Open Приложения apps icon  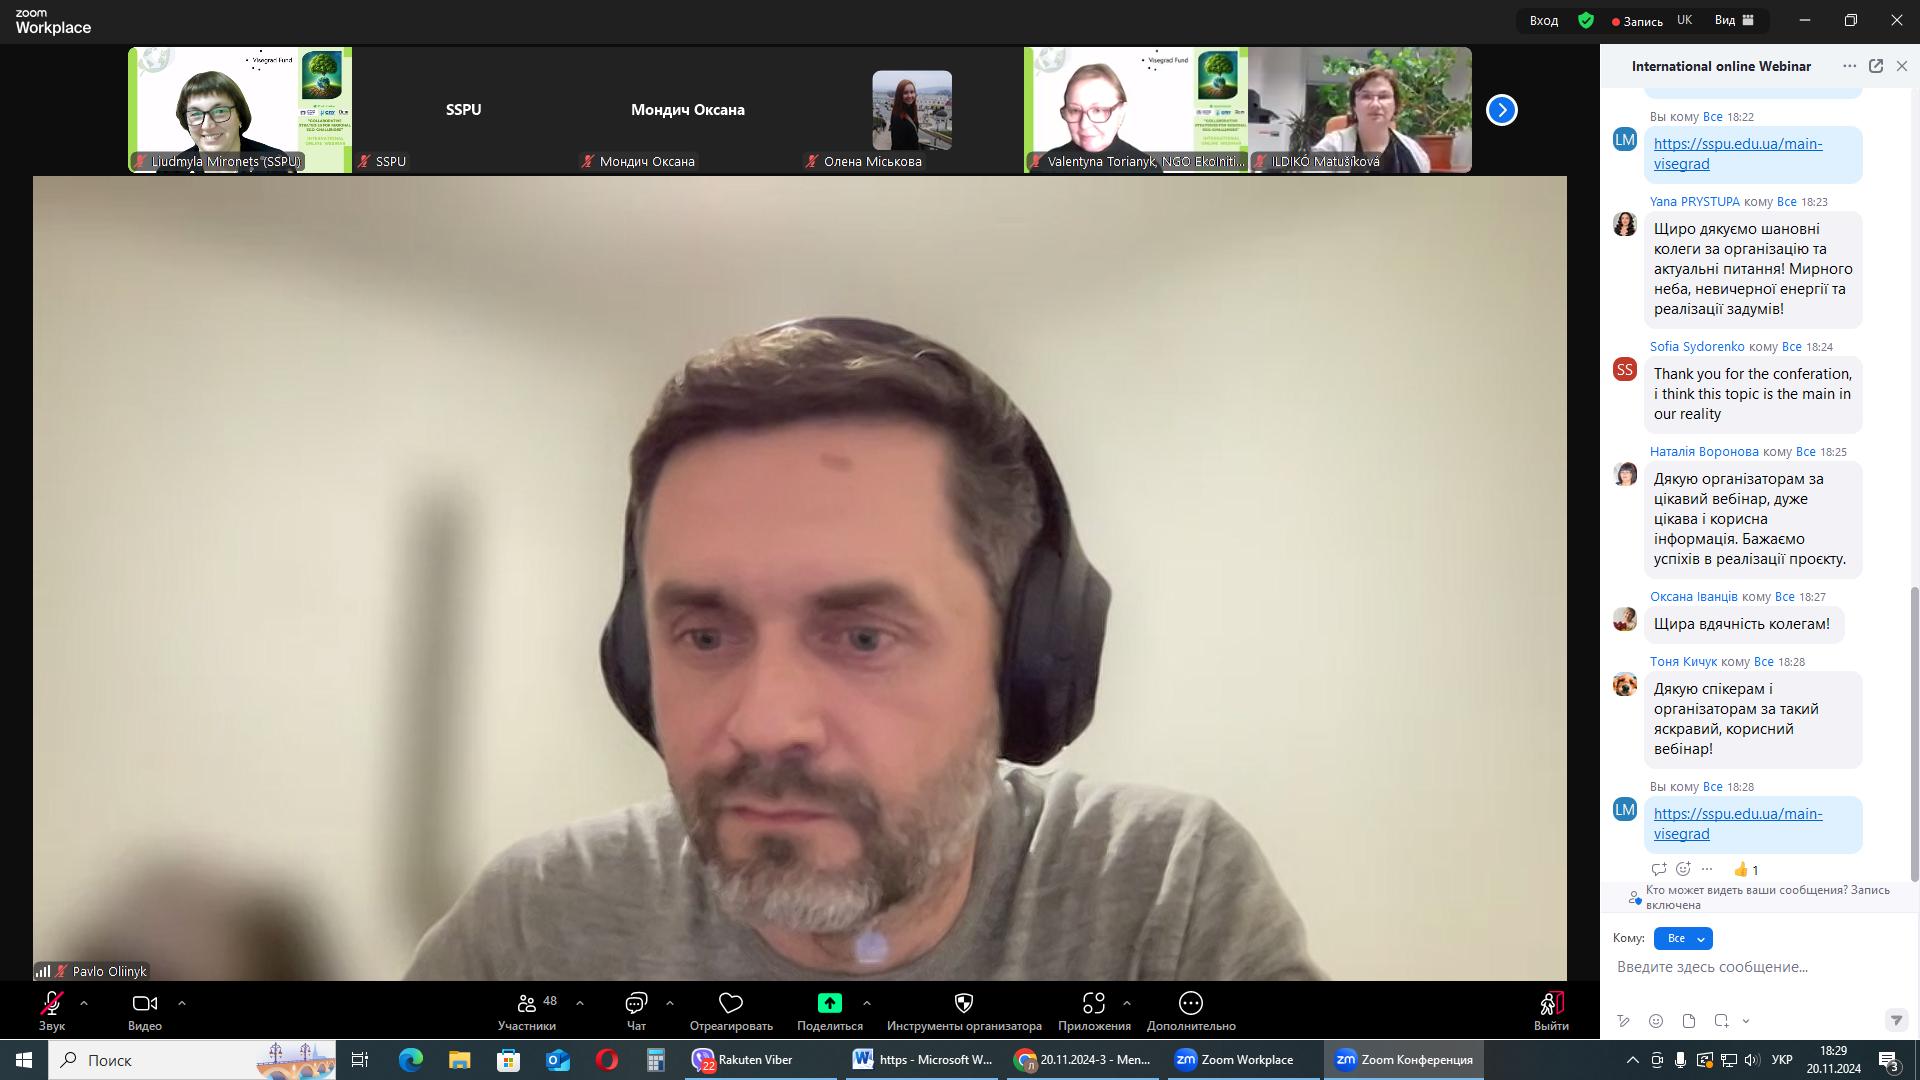pos(1094,1003)
